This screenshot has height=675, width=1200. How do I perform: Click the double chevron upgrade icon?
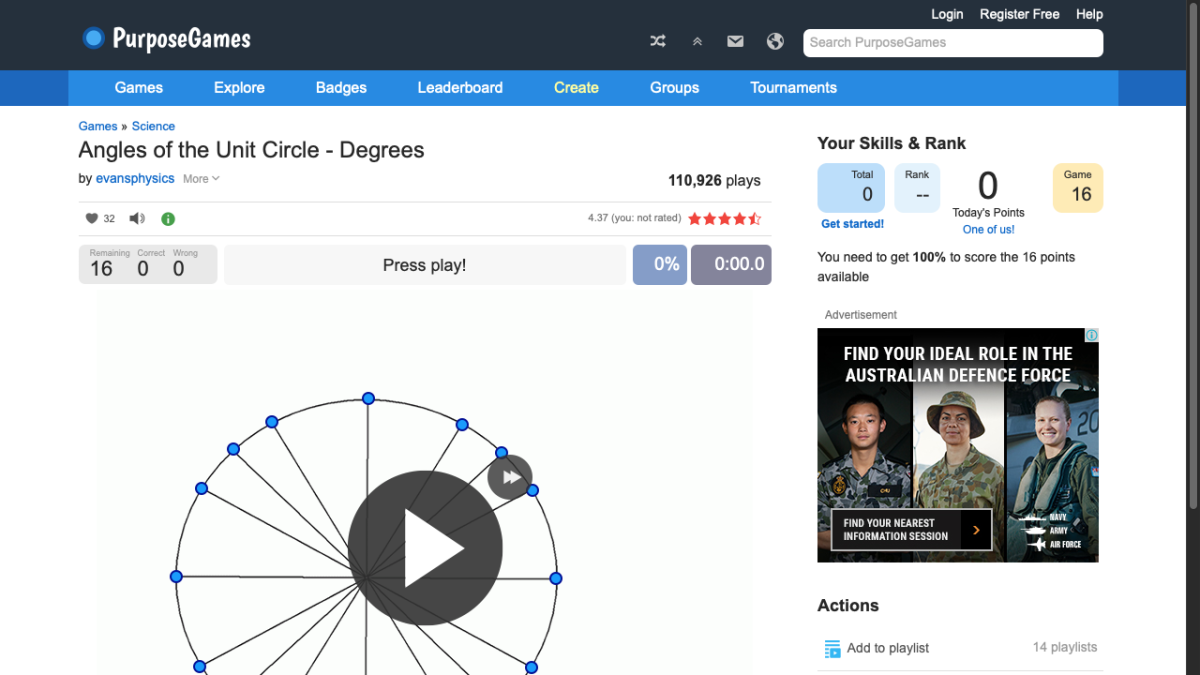click(x=697, y=41)
